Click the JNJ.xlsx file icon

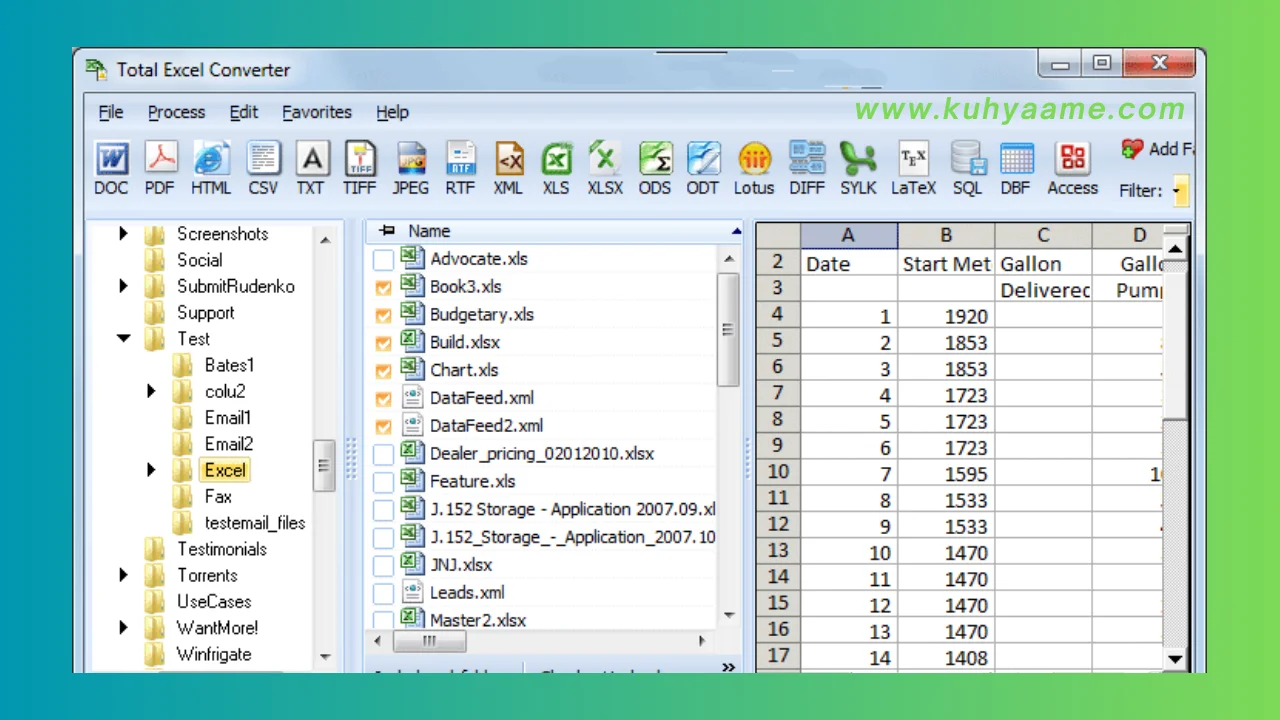412,564
